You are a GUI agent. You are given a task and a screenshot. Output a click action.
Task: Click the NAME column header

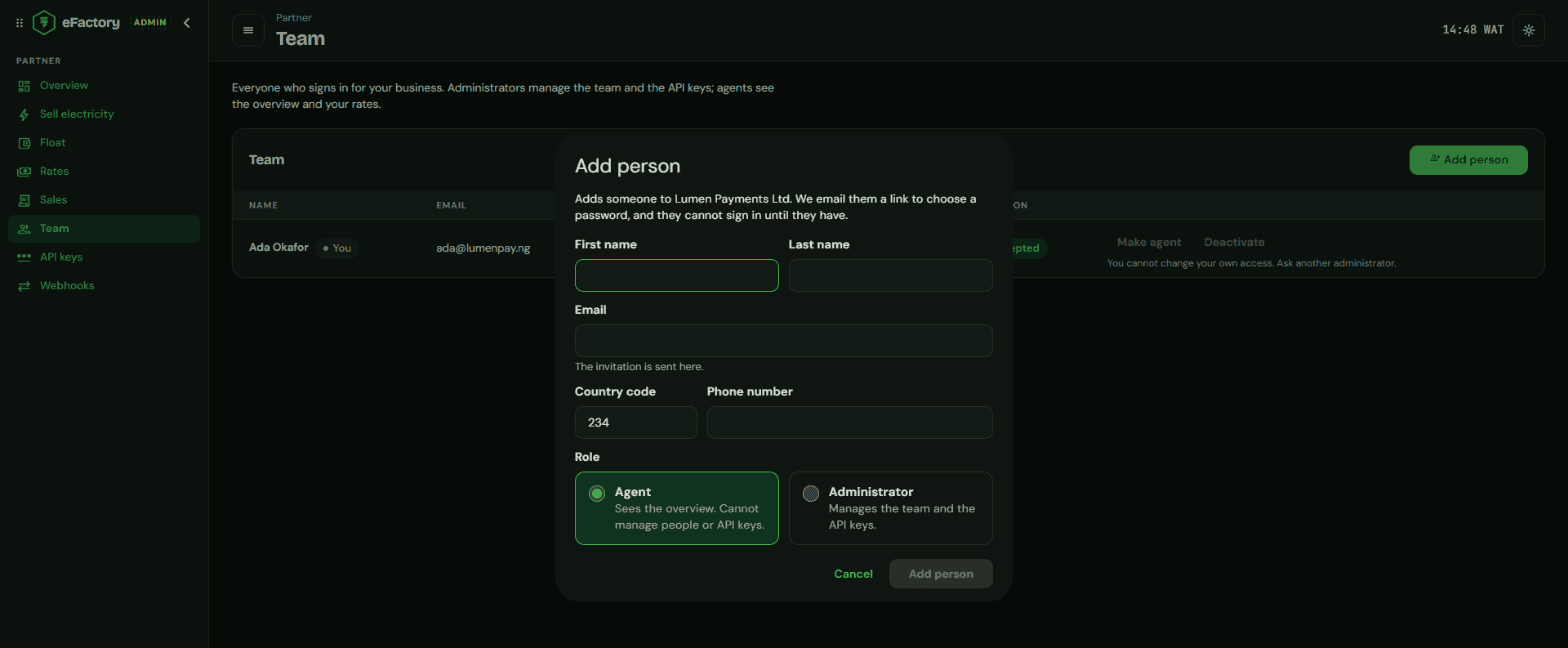(263, 206)
